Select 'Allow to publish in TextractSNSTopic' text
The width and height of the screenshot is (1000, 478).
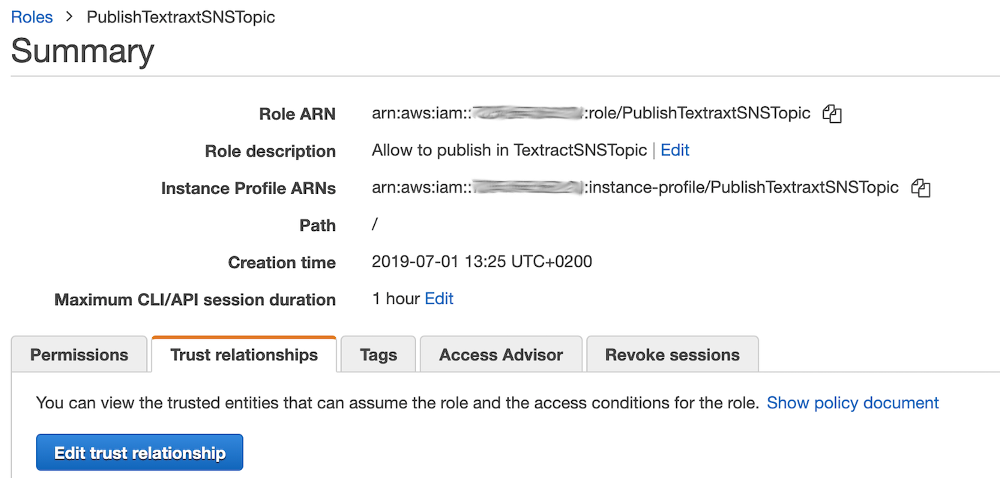(509, 150)
